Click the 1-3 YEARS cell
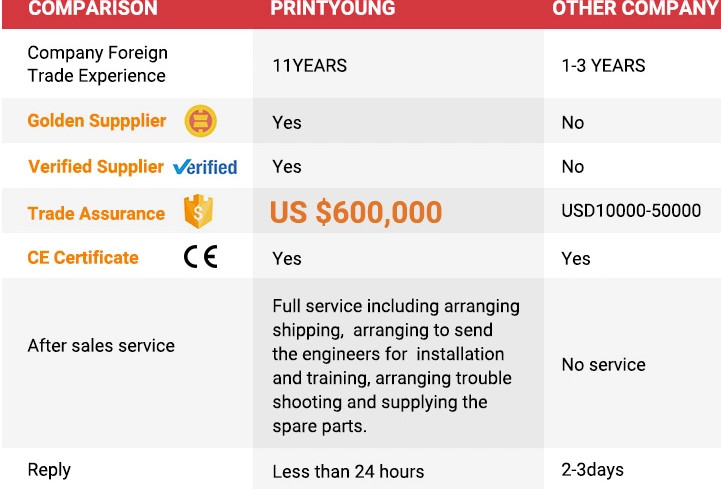This screenshot has height=489, width=721. (603, 66)
